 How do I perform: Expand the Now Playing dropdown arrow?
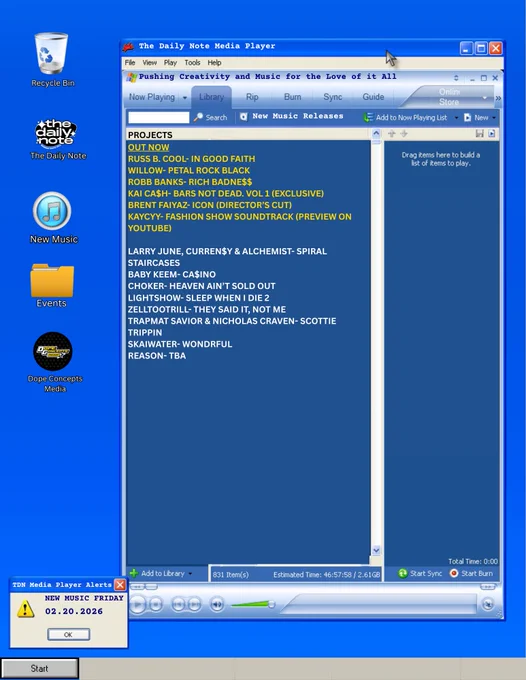click(x=185, y=98)
